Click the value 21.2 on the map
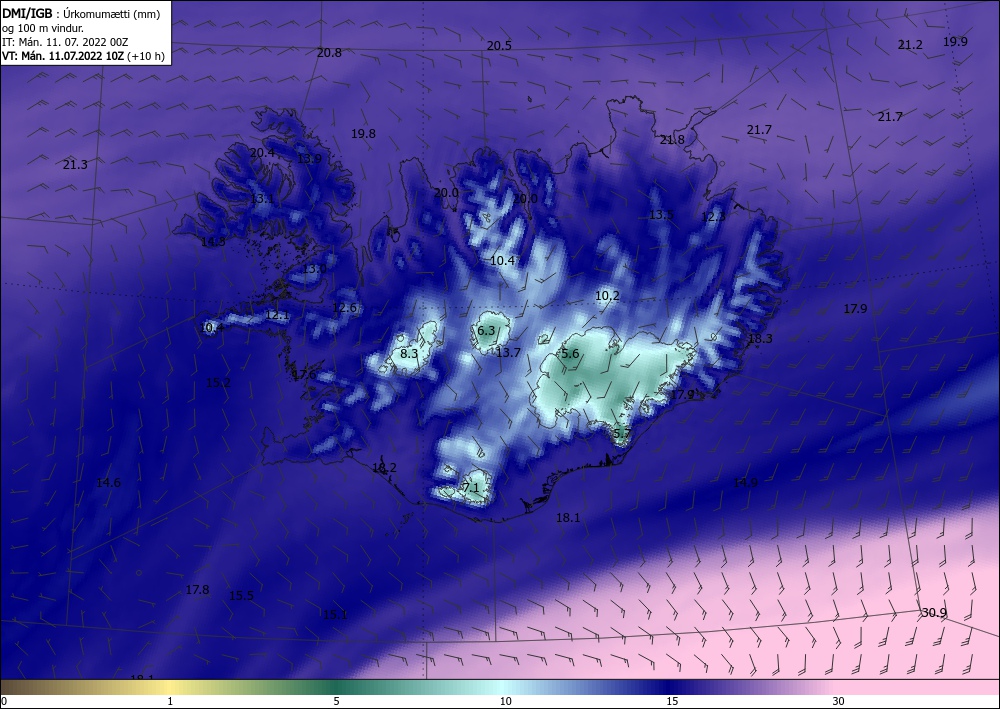This screenshot has width=1000, height=709. point(910,45)
